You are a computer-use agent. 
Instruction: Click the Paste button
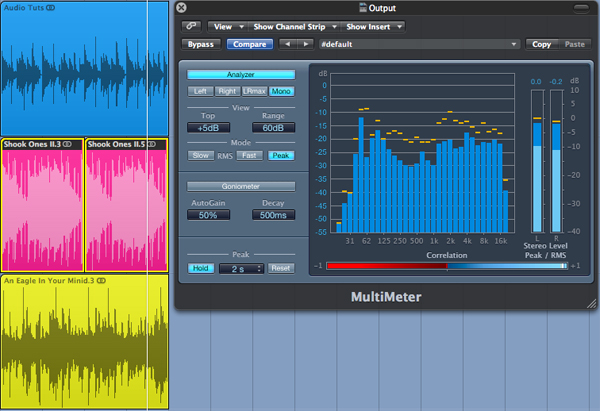[x=575, y=44]
